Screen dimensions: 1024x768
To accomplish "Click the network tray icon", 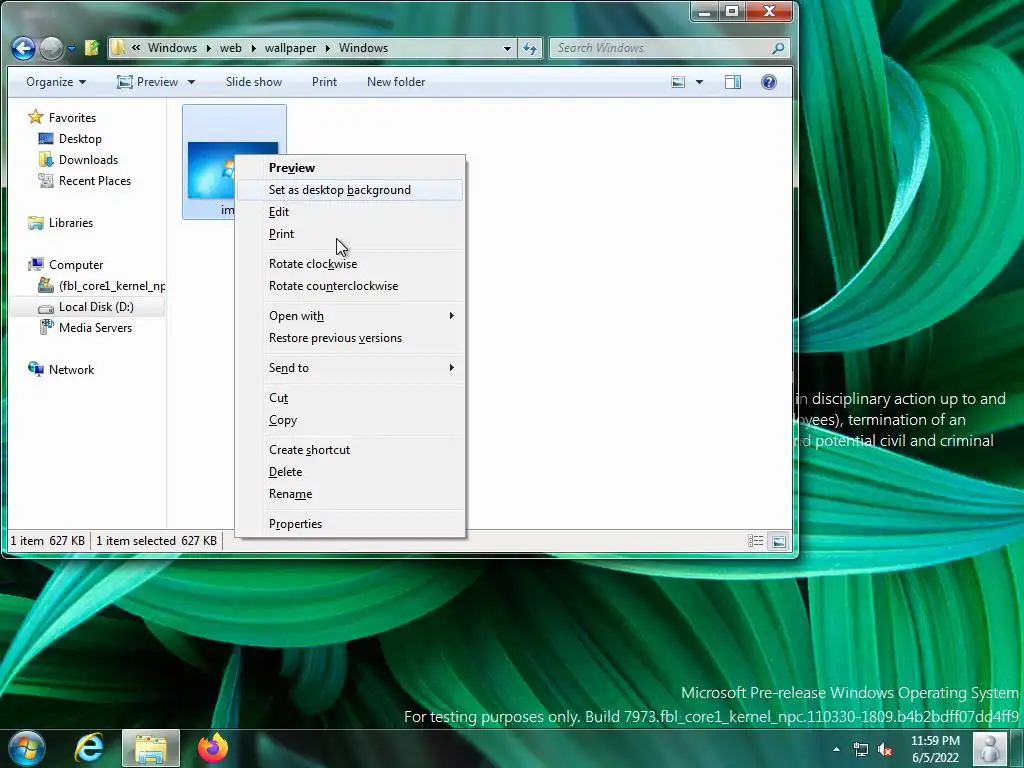I will point(861,750).
